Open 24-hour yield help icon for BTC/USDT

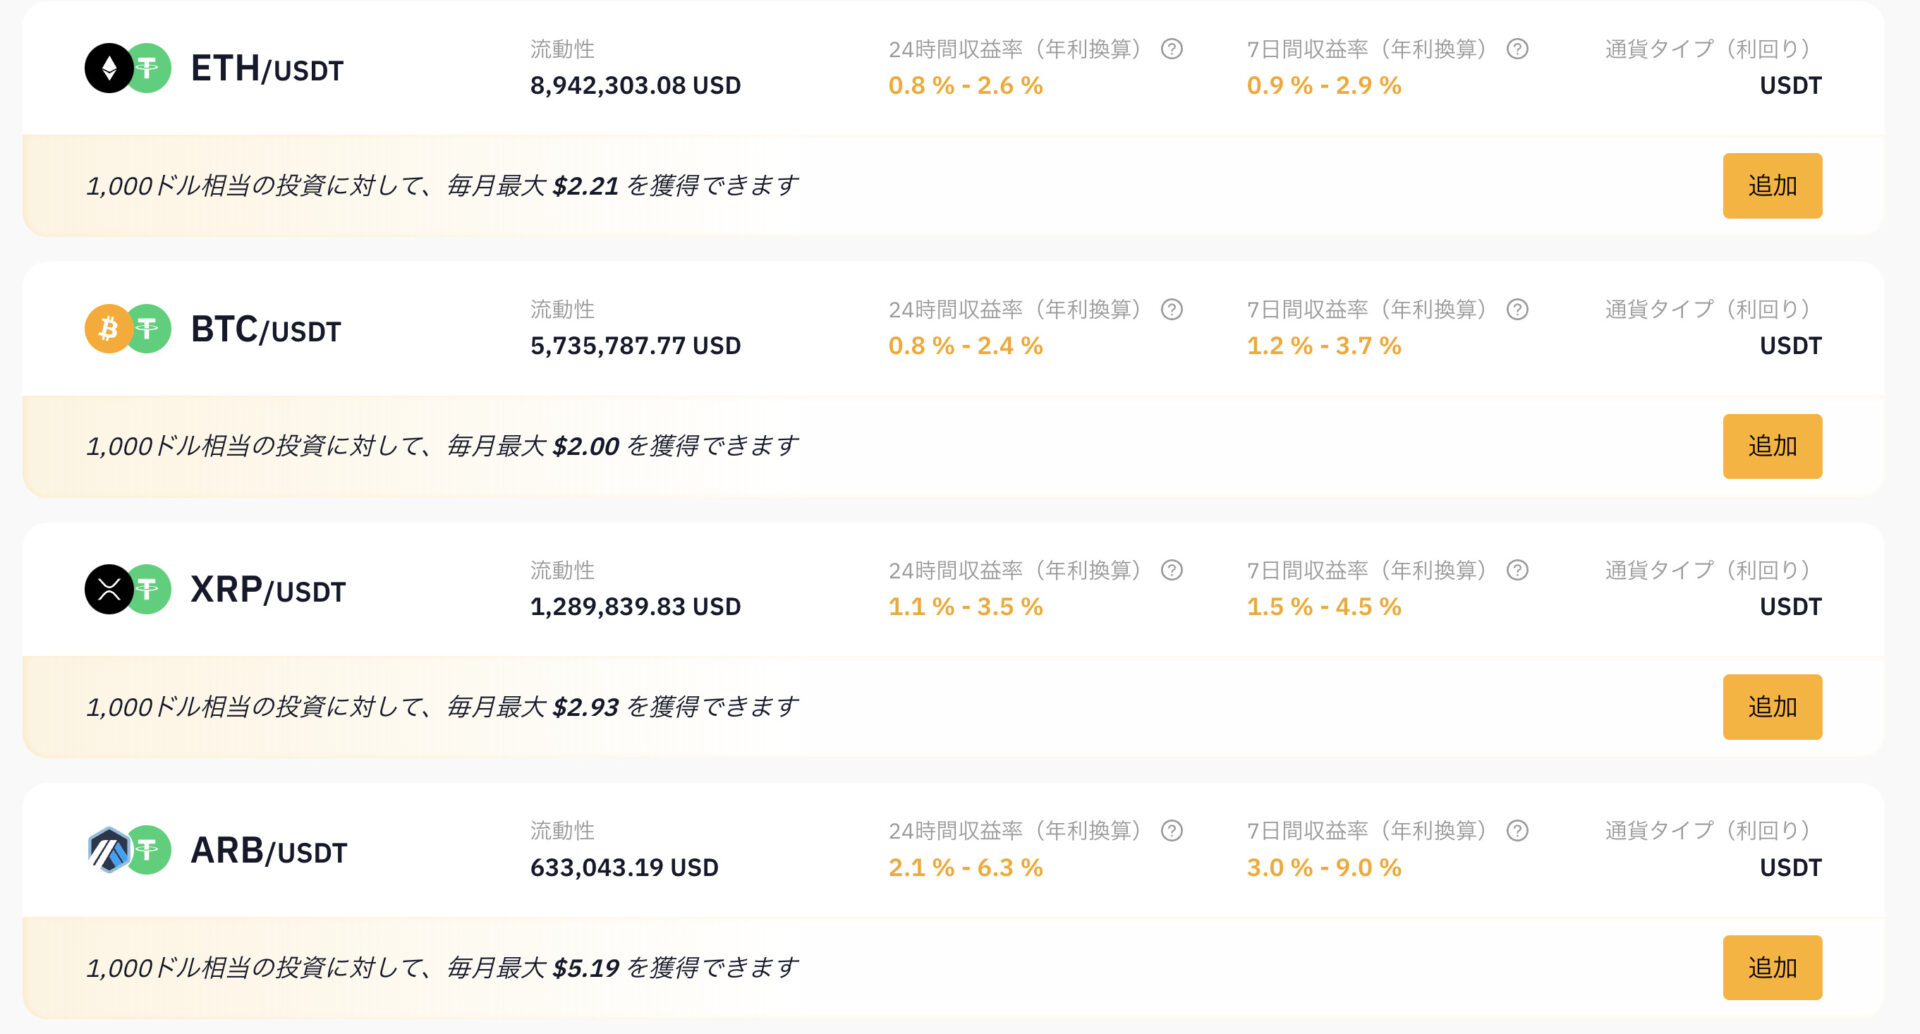click(x=1172, y=310)
